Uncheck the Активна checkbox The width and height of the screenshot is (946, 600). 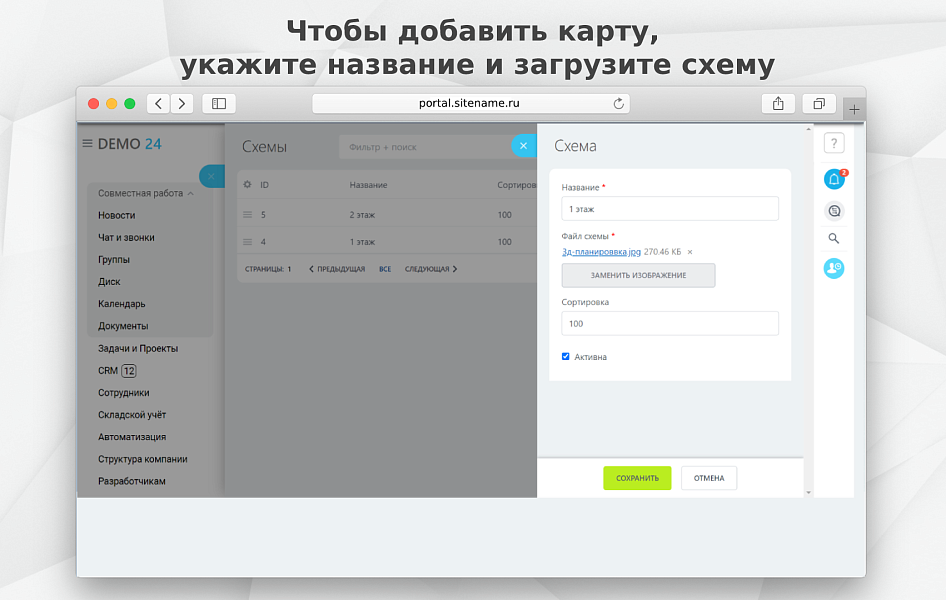565,356
